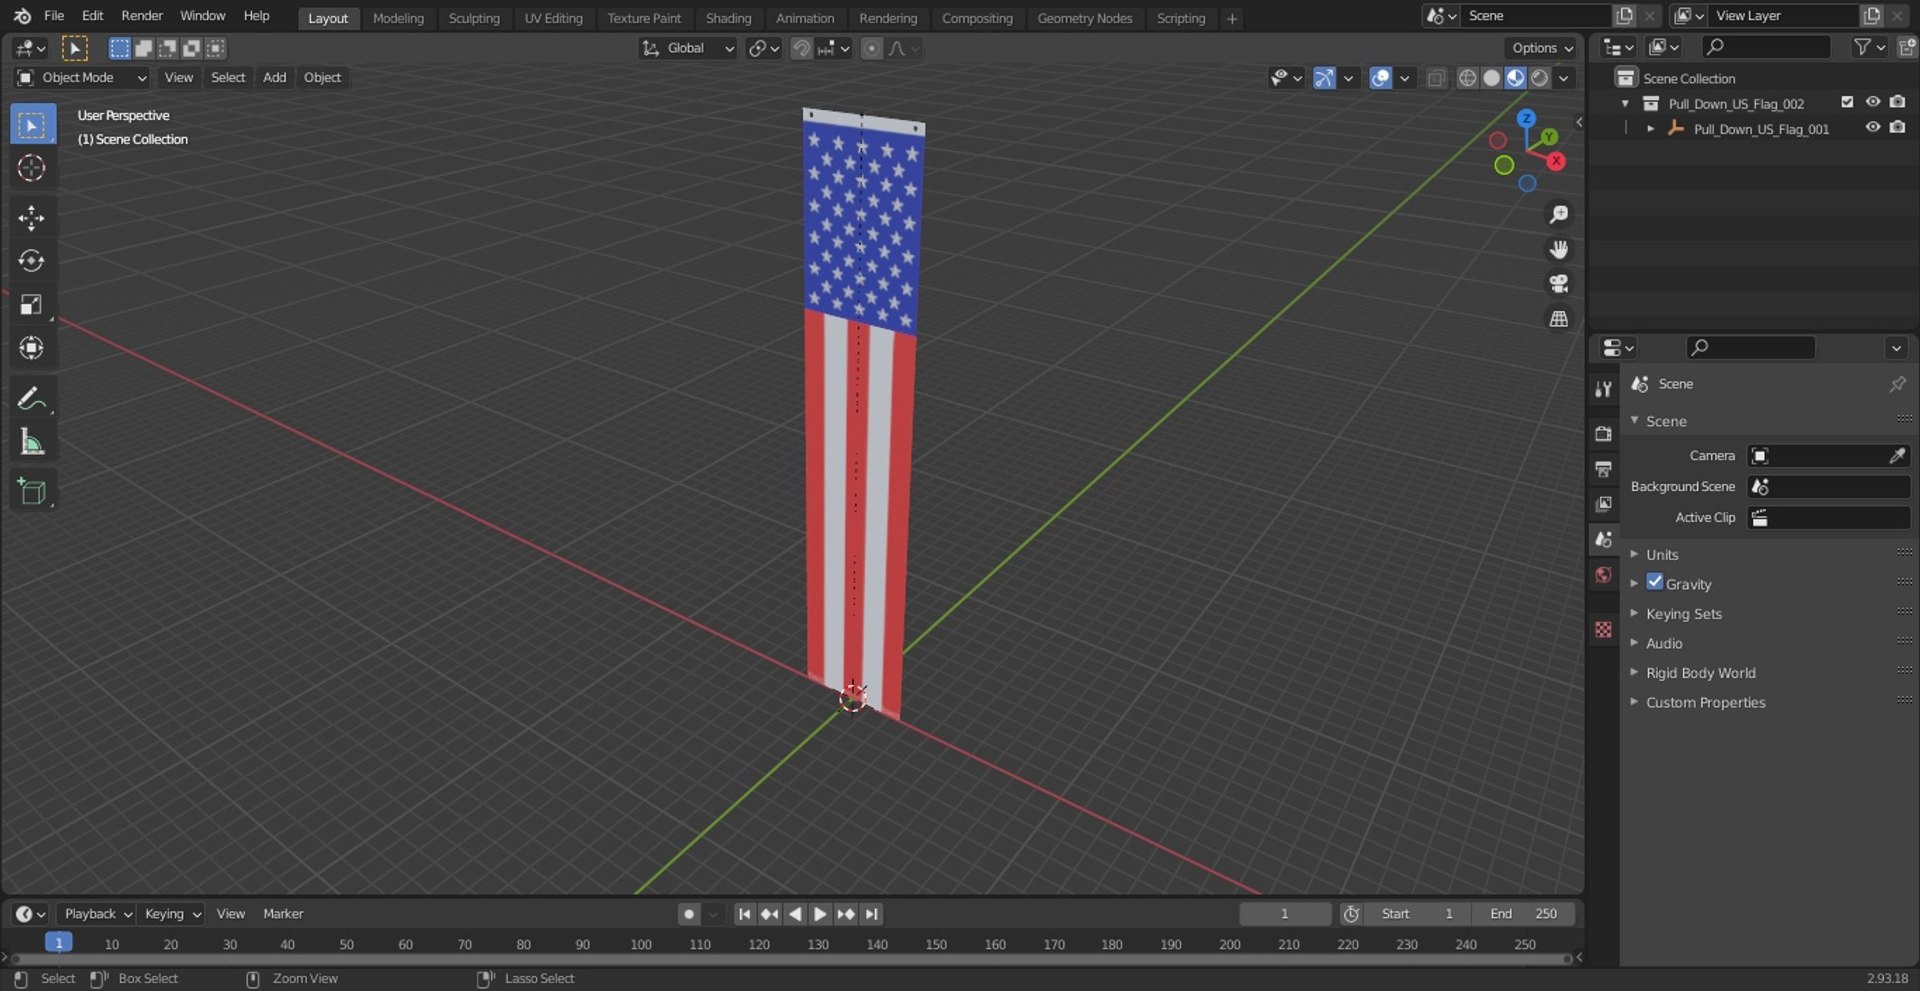Disable Pull_Down_US_Flag_001 in renders
The height and width of the screenshot is (991, 1920).
click(x=1897, y=128)
